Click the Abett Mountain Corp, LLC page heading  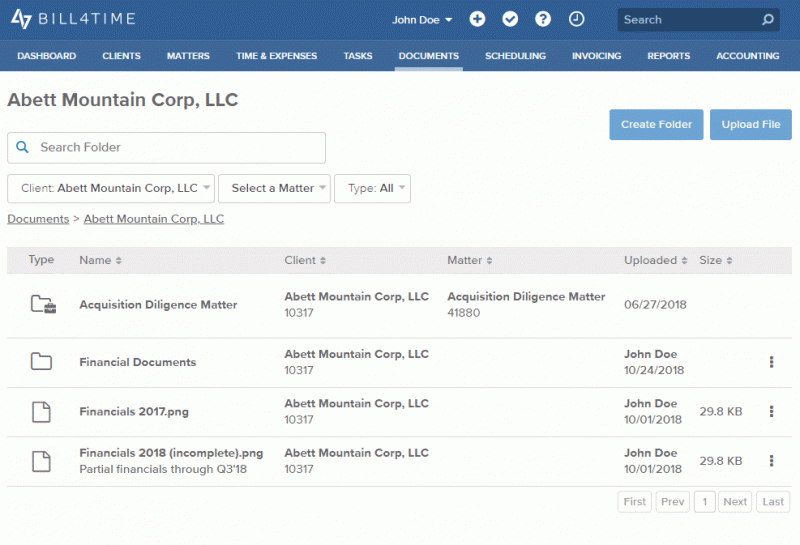[122, 100]
